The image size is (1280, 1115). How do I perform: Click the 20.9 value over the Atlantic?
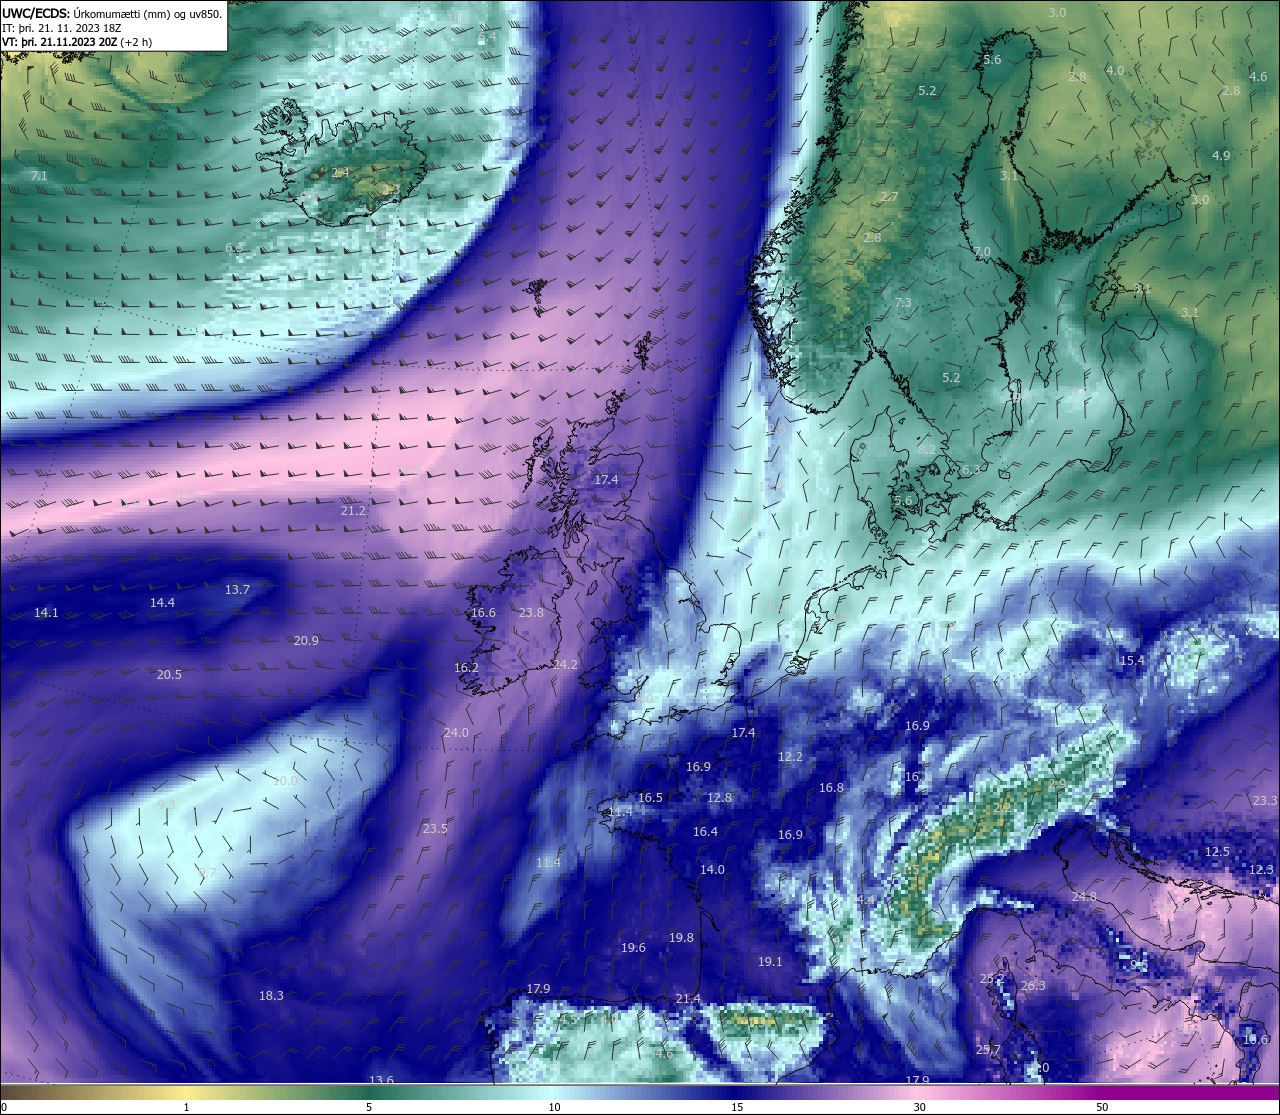tap(306, 641)
